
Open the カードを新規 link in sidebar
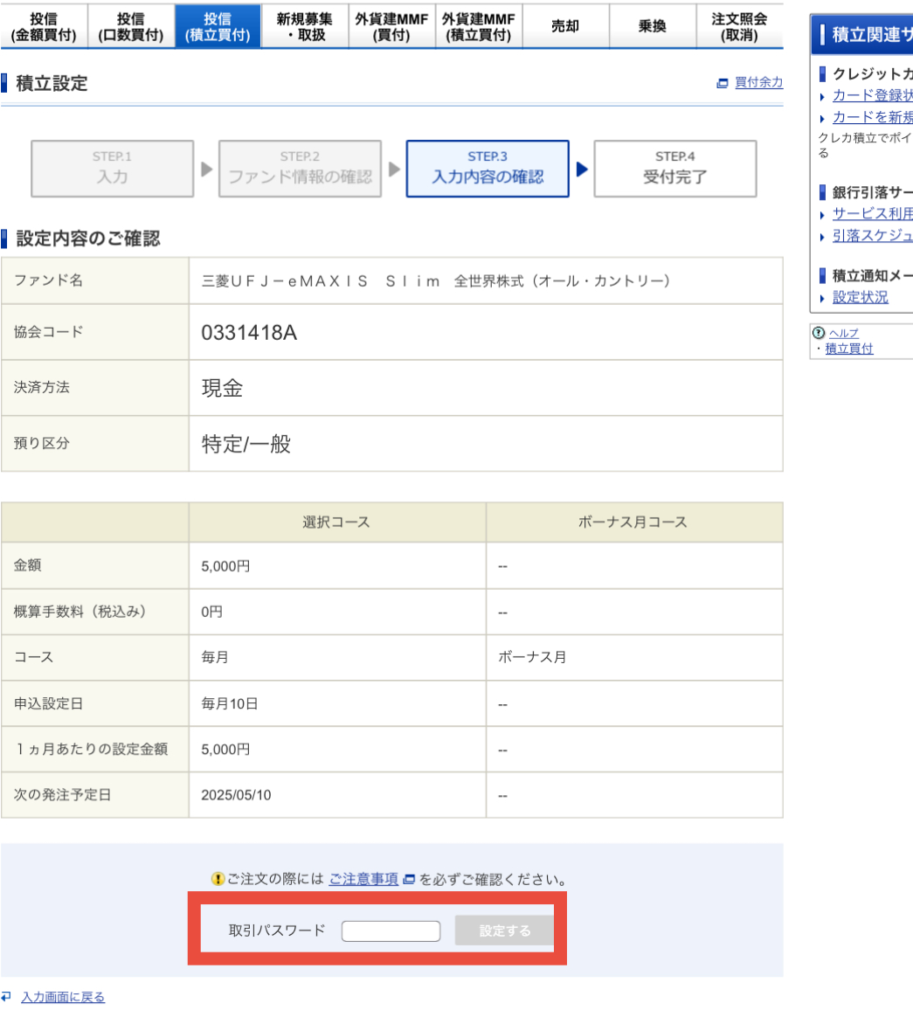(x=873, y=117)
